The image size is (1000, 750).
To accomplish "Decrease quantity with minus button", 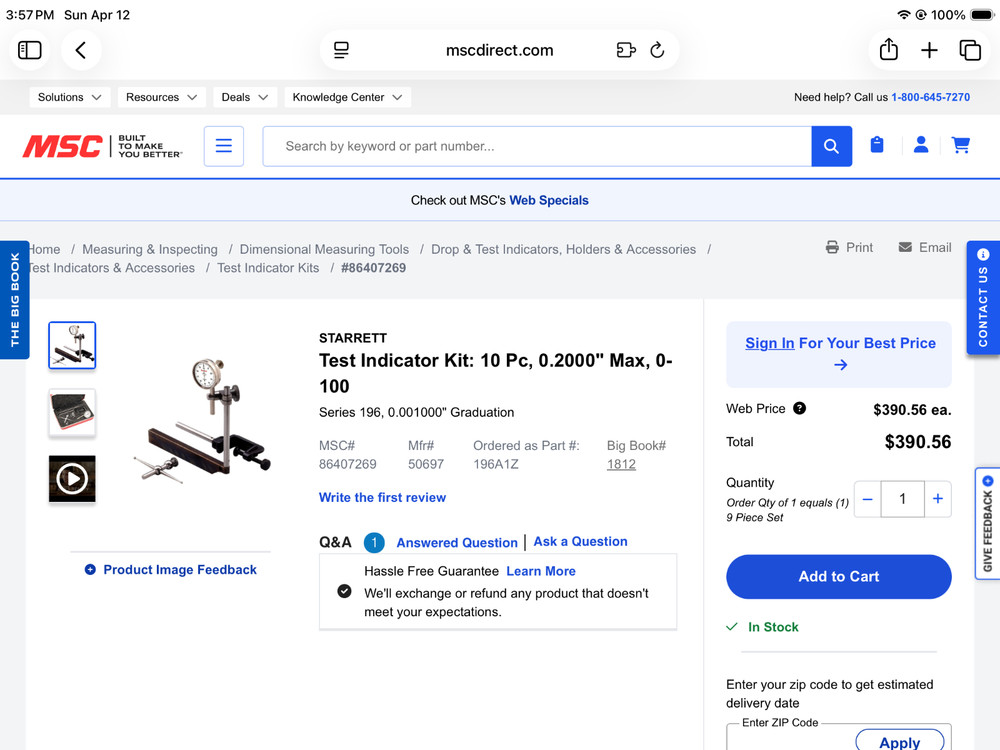I will (x=867, y=499).
